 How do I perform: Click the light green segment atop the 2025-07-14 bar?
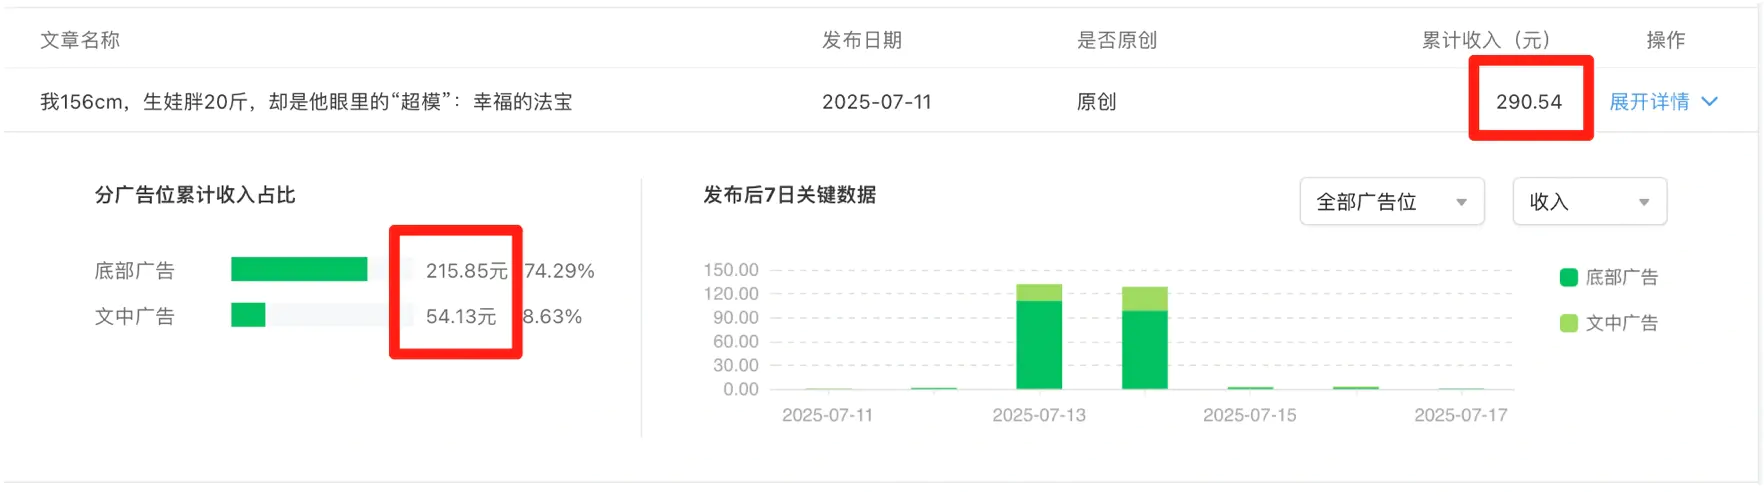1144,299
